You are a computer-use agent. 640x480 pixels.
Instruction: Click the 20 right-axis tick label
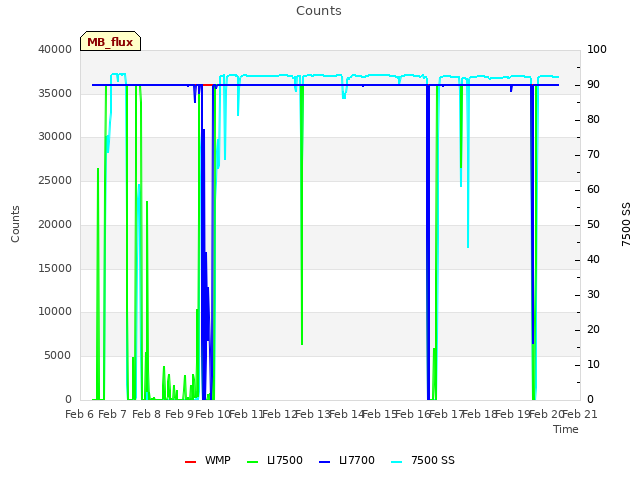(x=593, y=329)
